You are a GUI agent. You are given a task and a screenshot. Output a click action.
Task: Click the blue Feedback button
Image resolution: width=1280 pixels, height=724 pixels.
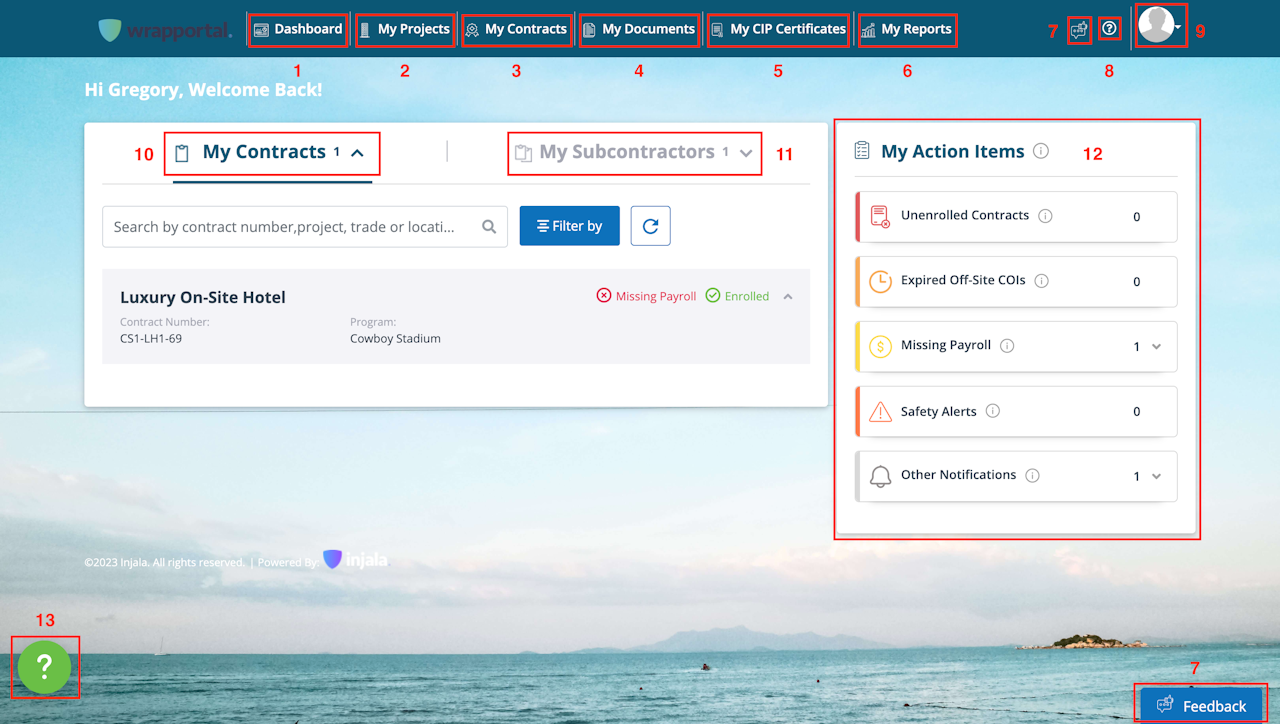(x=1201, y=706)
